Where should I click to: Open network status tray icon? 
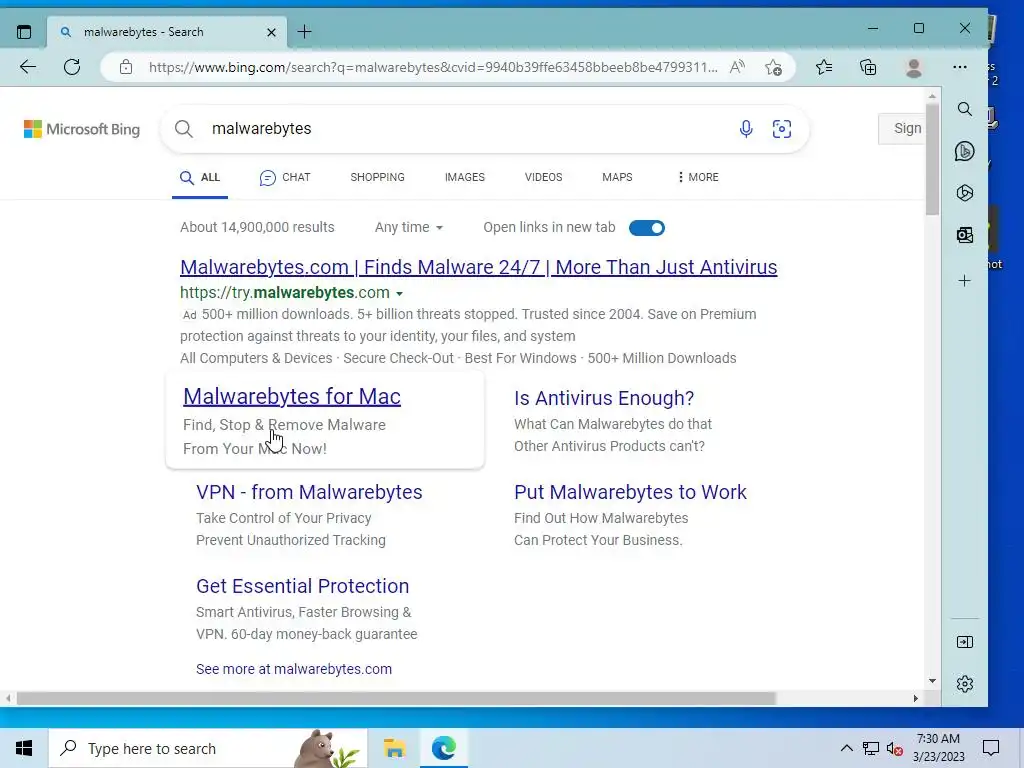[x=871, y=748]
